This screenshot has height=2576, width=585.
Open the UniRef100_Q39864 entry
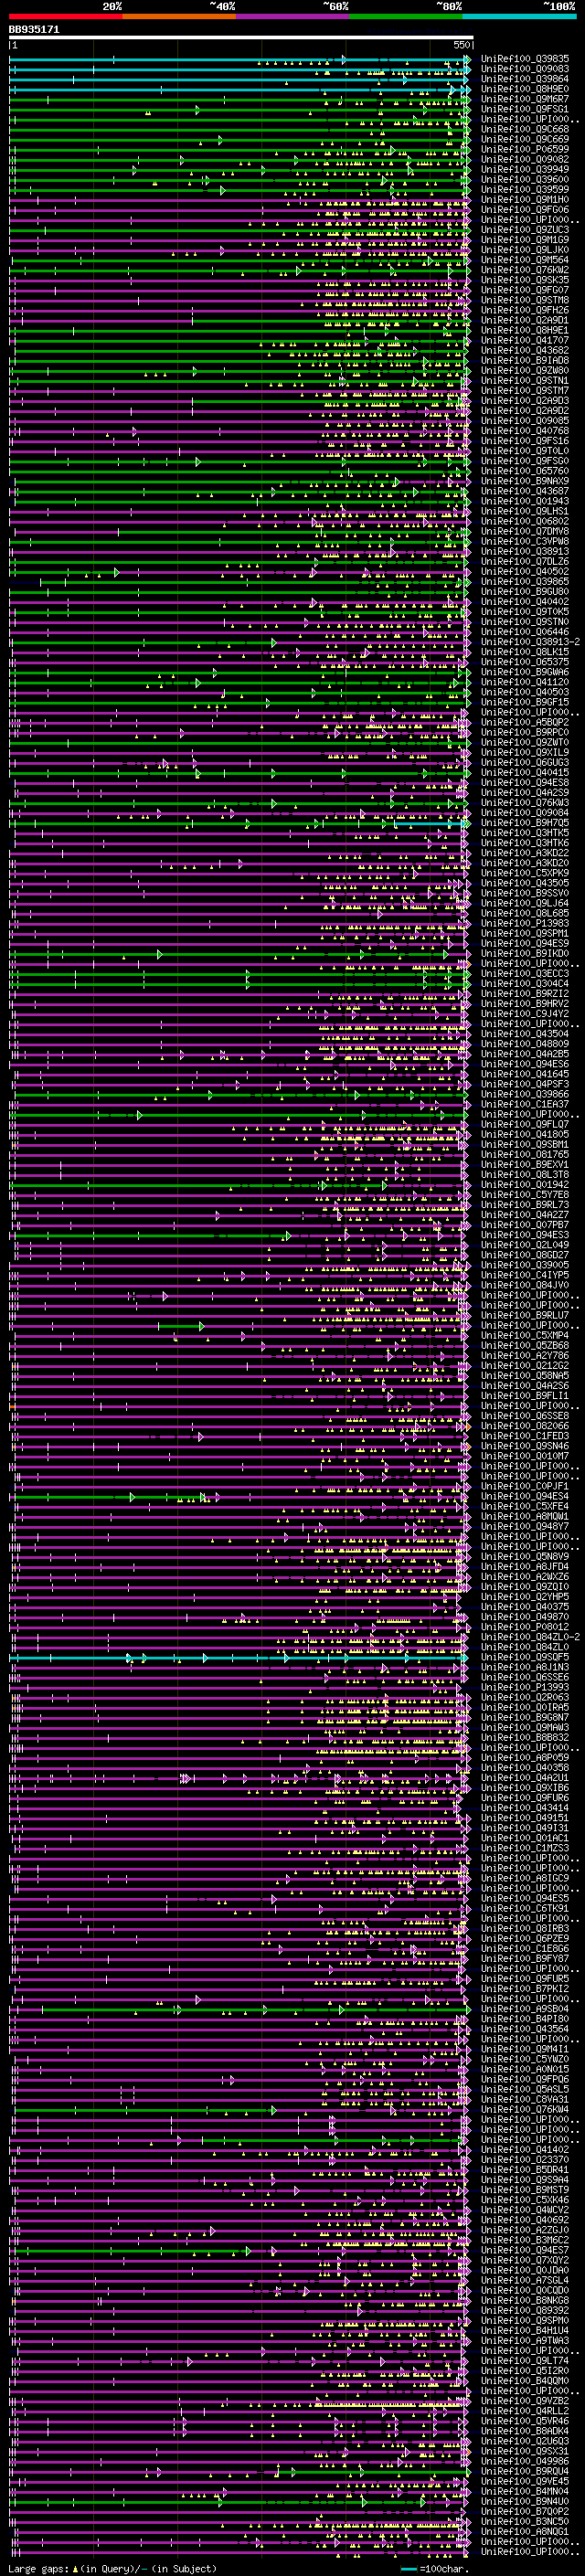(x=525, y=79)
